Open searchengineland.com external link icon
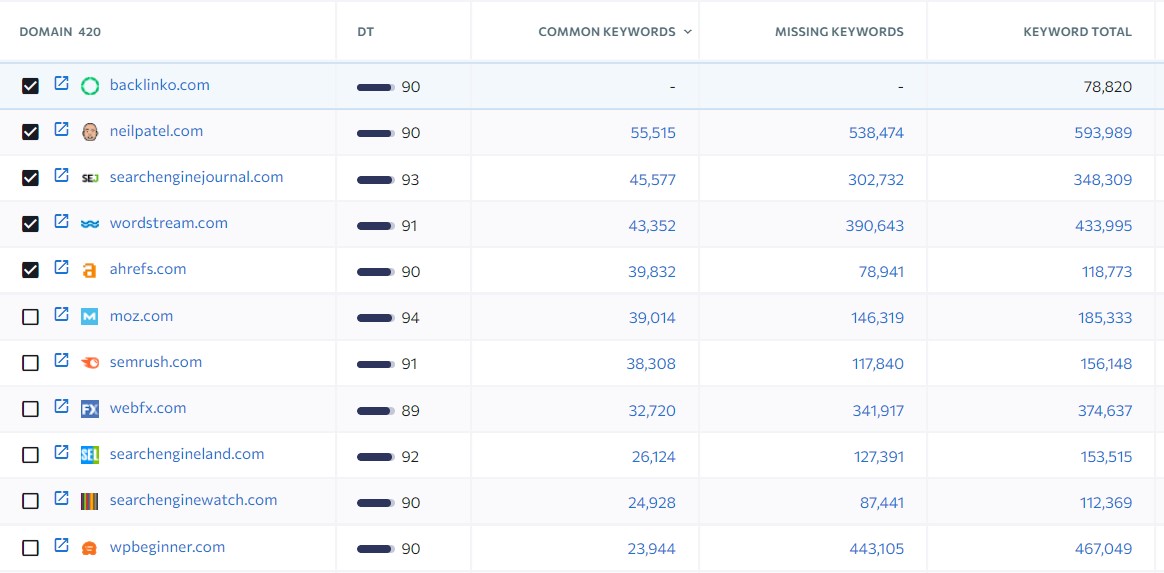 click(x=62, y=452)
